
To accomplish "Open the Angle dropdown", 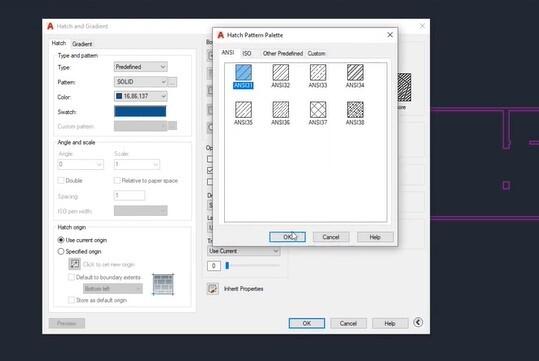I will point(80,164).
